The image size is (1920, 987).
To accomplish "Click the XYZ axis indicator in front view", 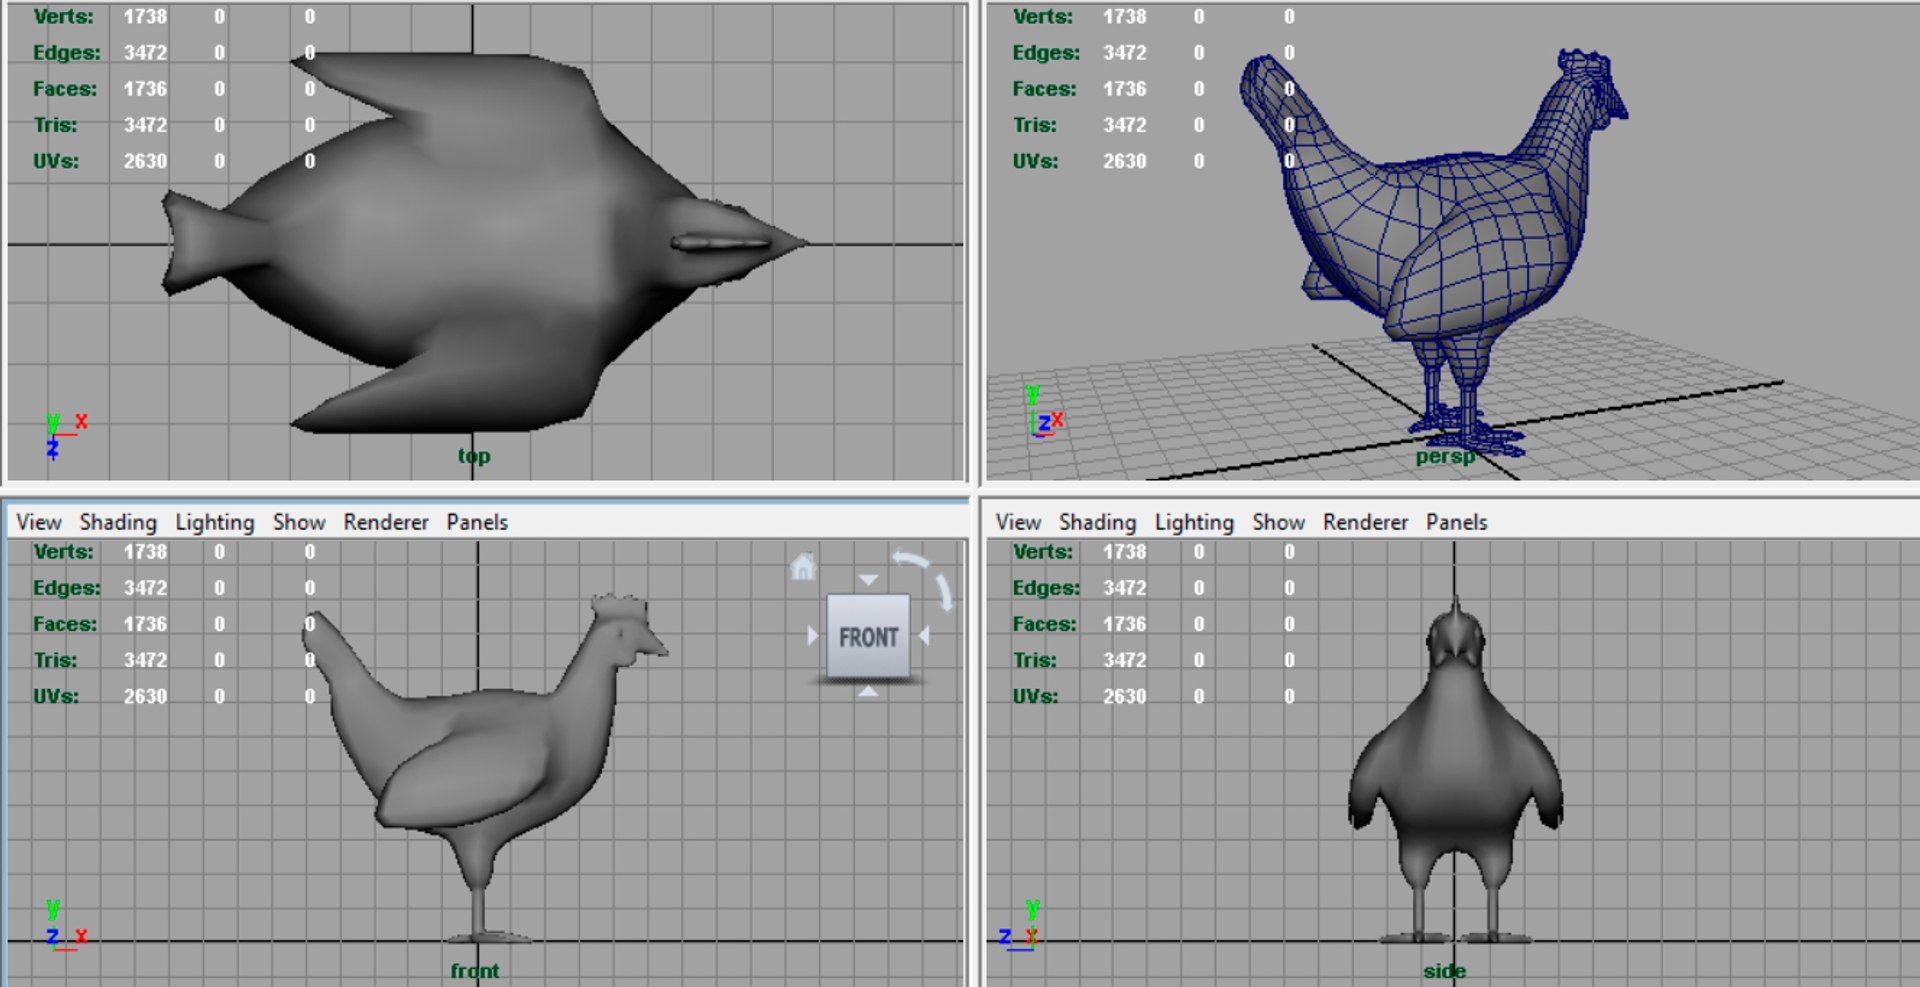I will coord(66,925).
